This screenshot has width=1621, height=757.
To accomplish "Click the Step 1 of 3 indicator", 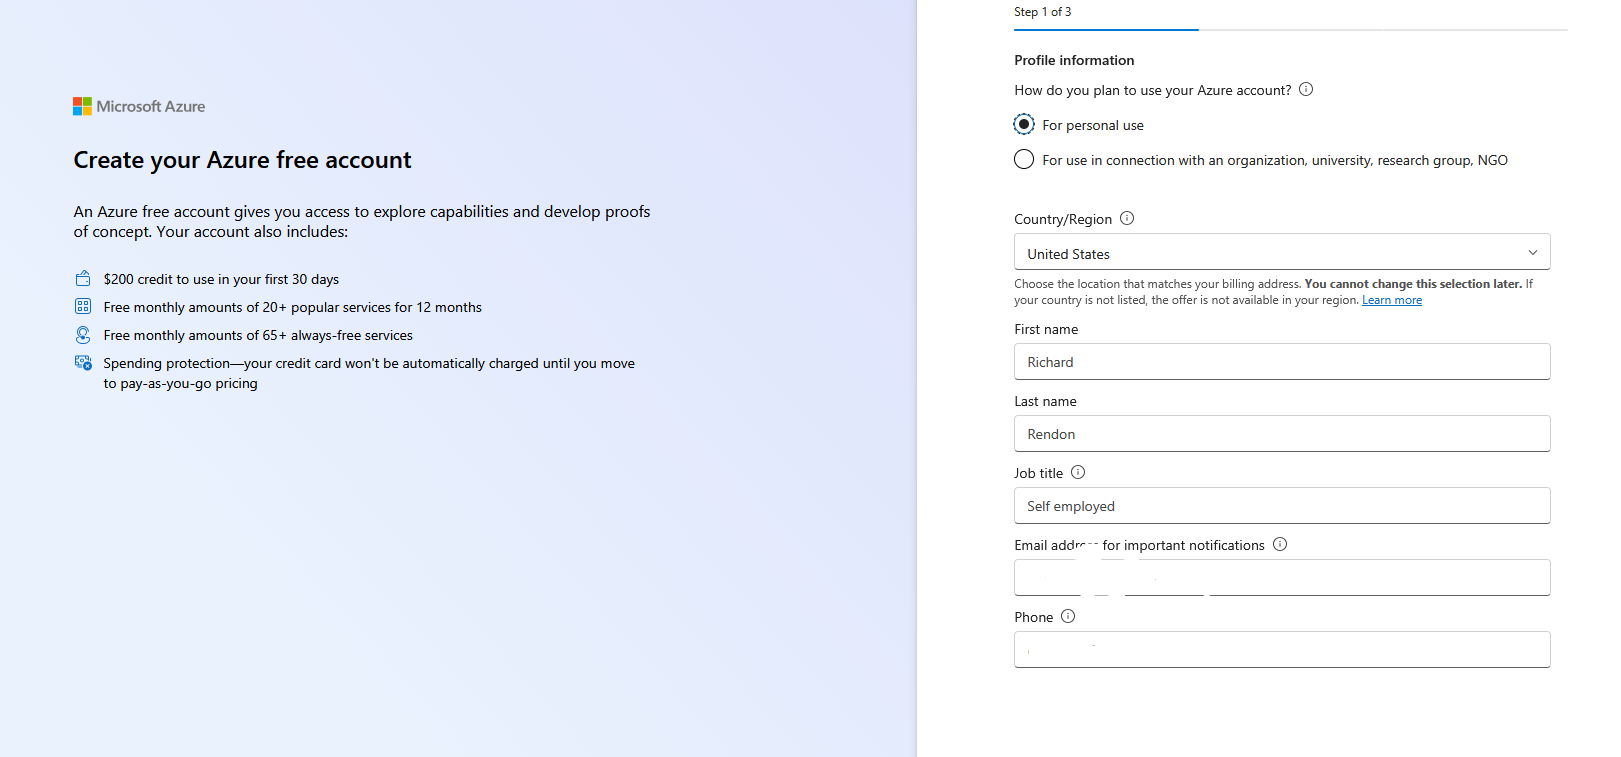I will tap(1042, 12).
